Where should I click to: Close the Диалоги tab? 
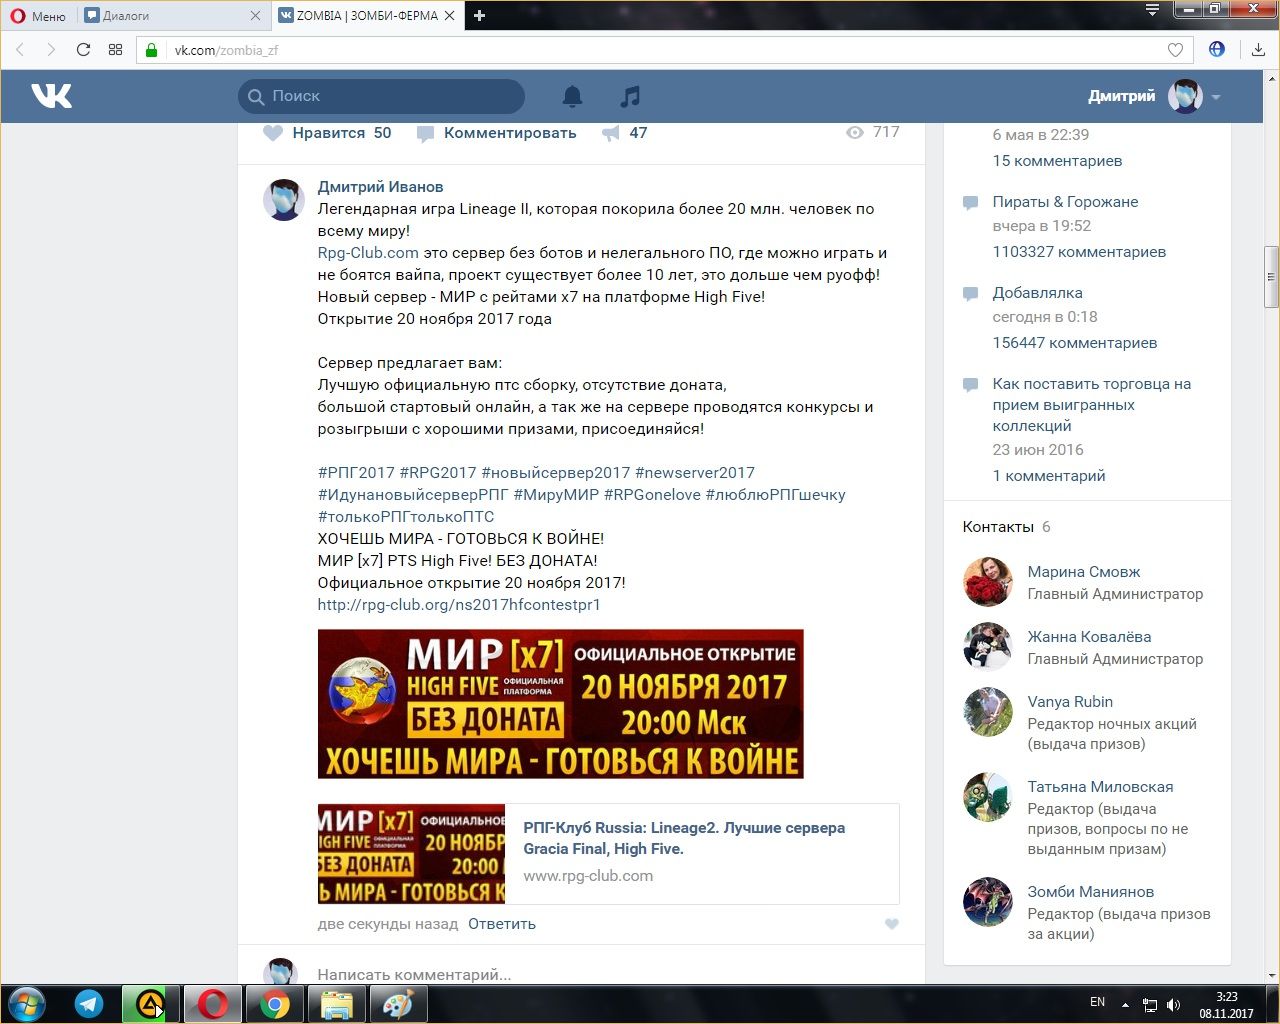pos(255,16)
